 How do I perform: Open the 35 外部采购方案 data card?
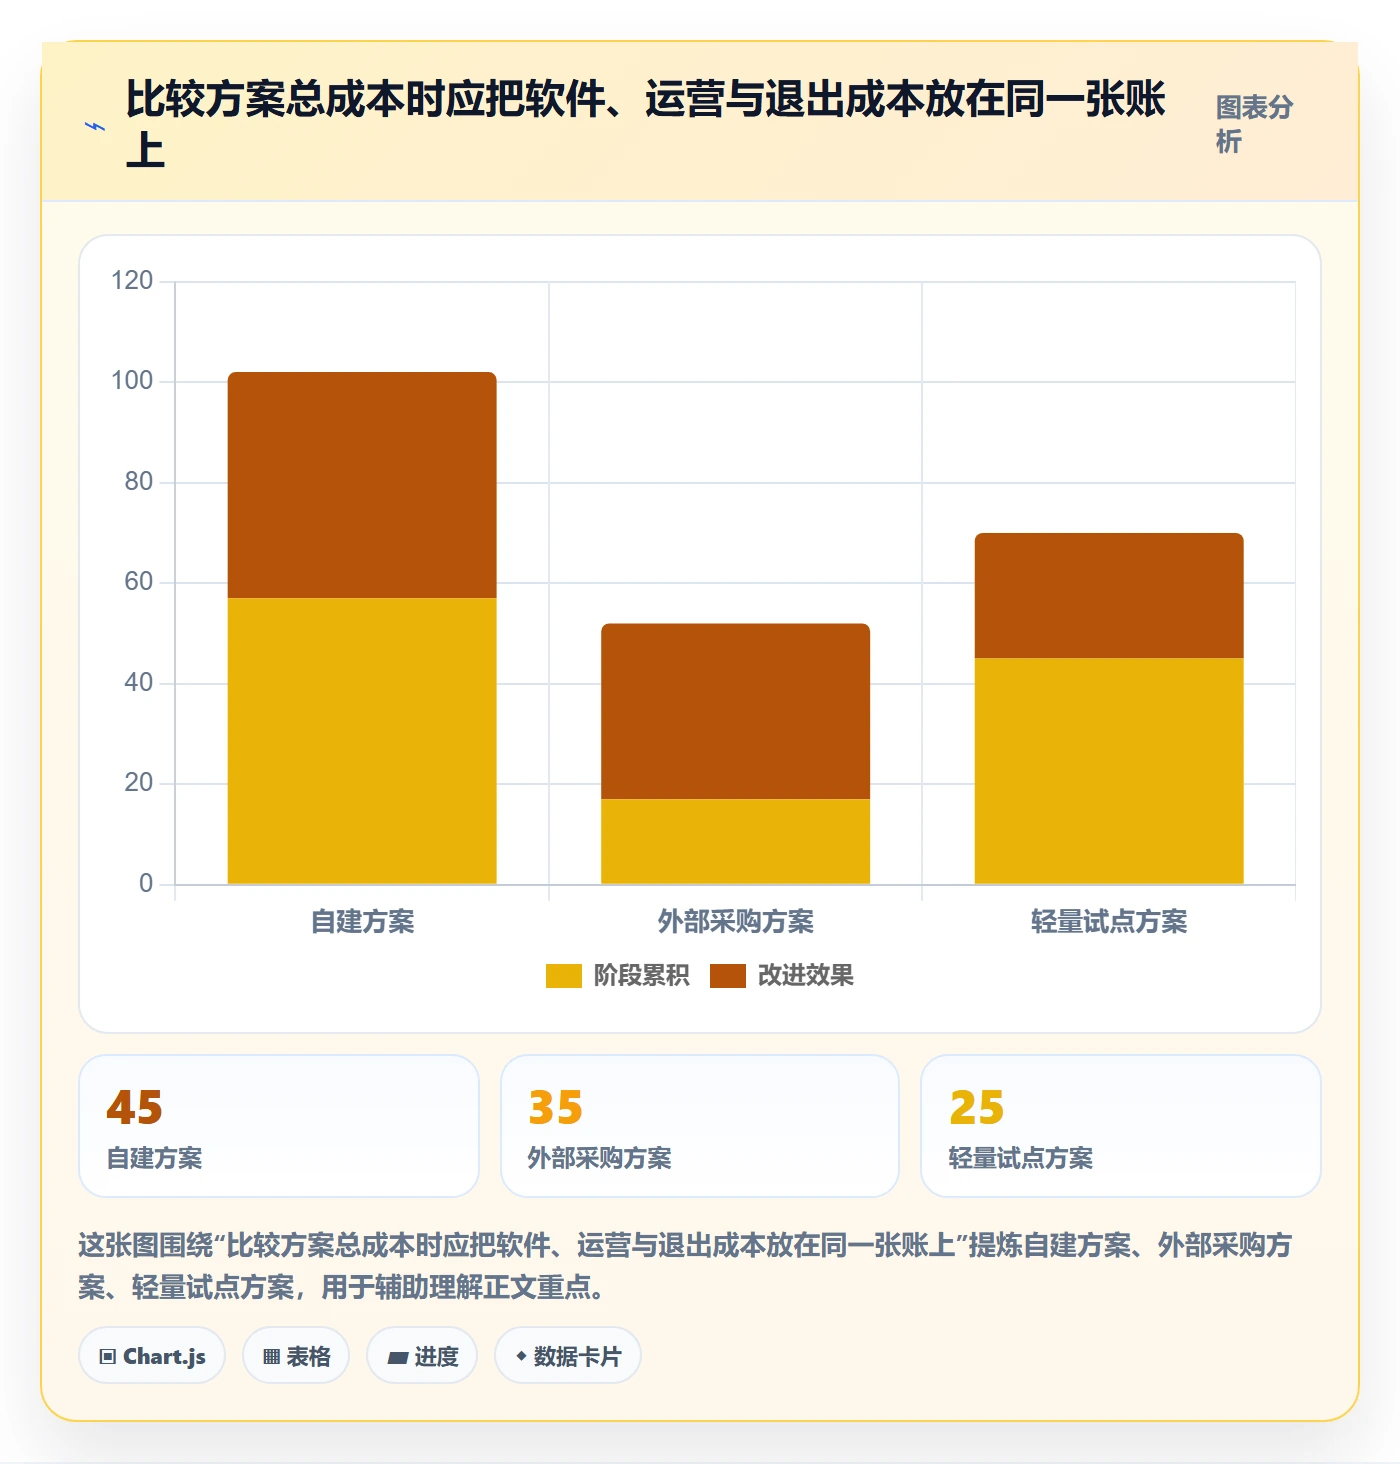pyautogui.click(x=700, y=1126)
